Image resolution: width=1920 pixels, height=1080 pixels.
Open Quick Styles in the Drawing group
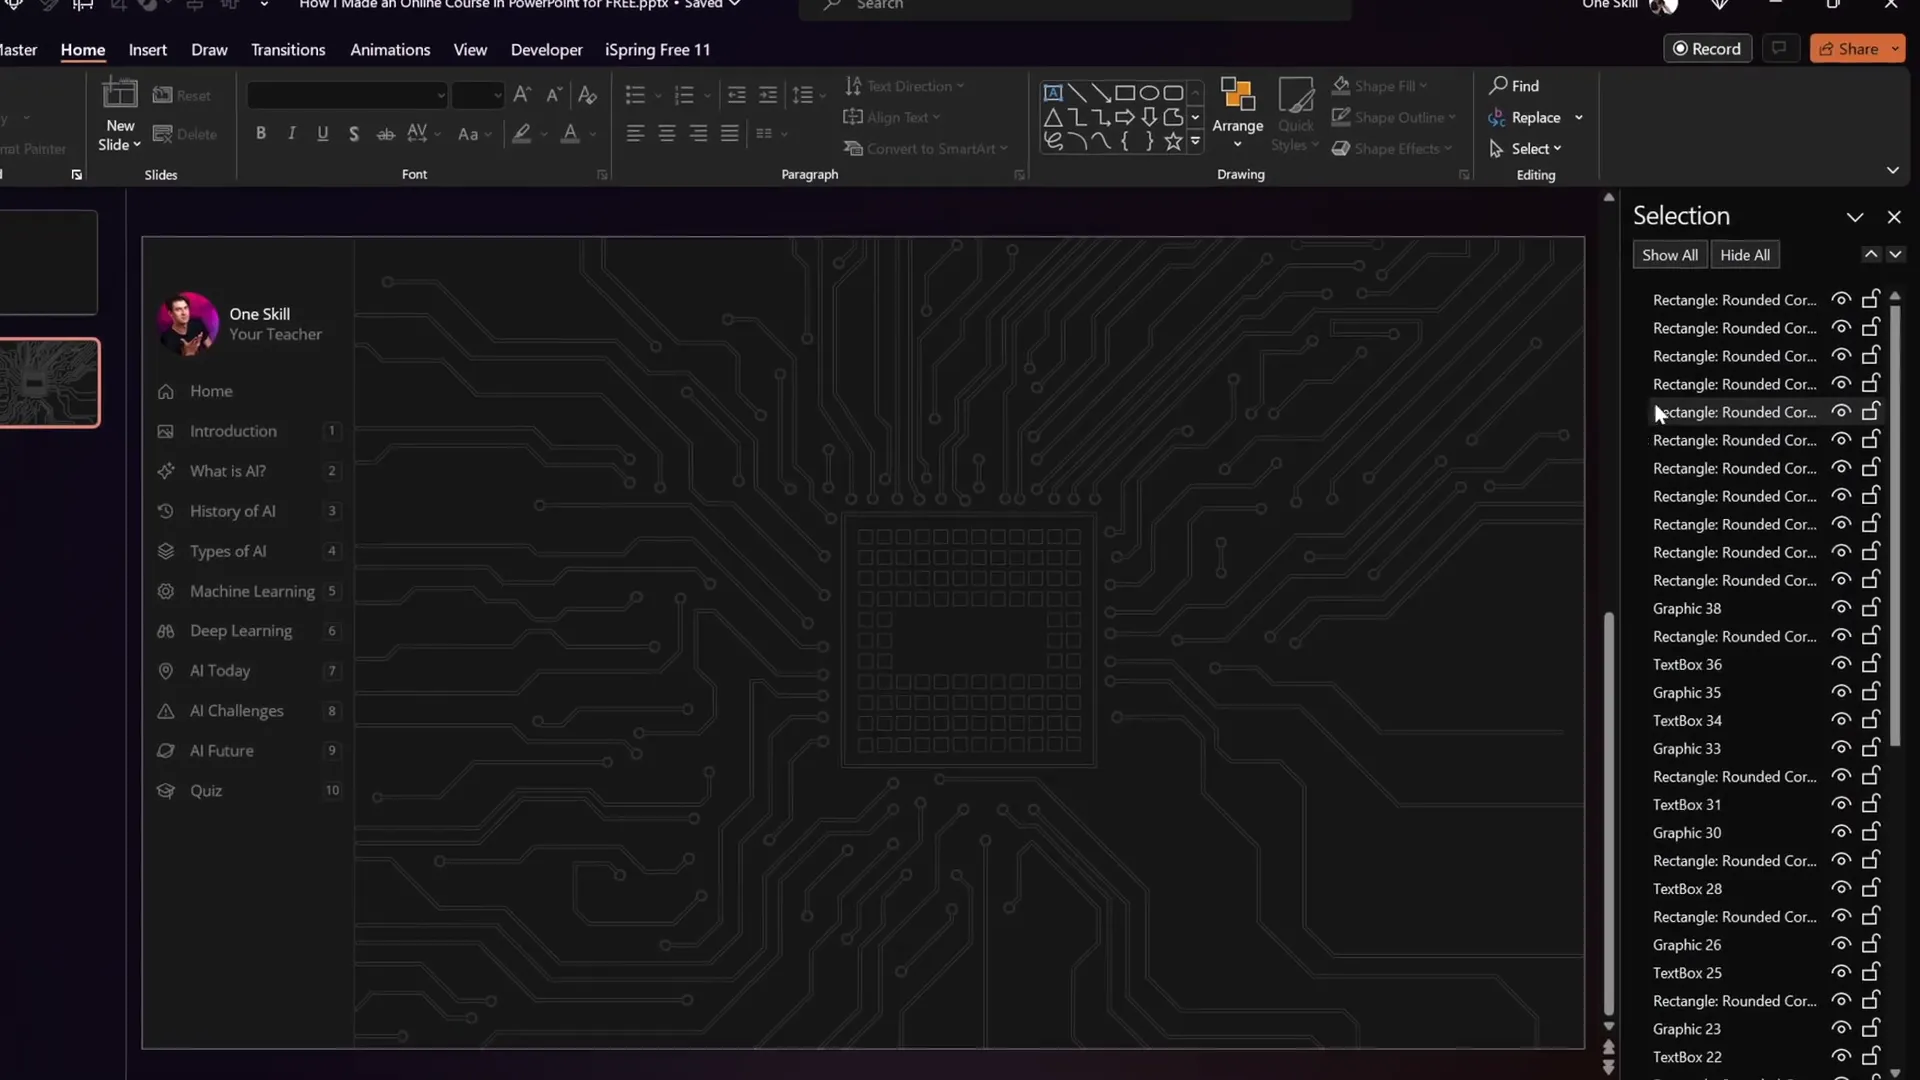[1295, 113]
